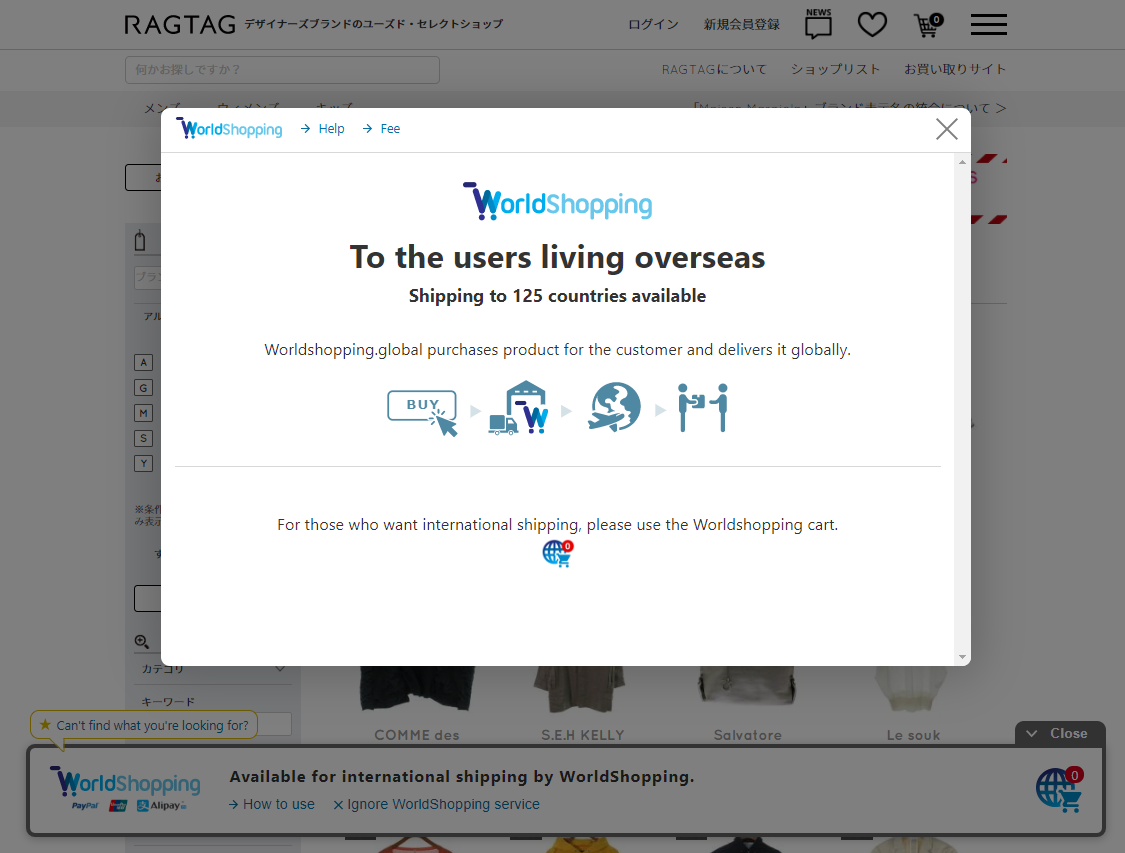Click the WorldShopping logo in modal header
Image resolution: width=1125 pixels, height=853 pixels.
pos(229,128)
